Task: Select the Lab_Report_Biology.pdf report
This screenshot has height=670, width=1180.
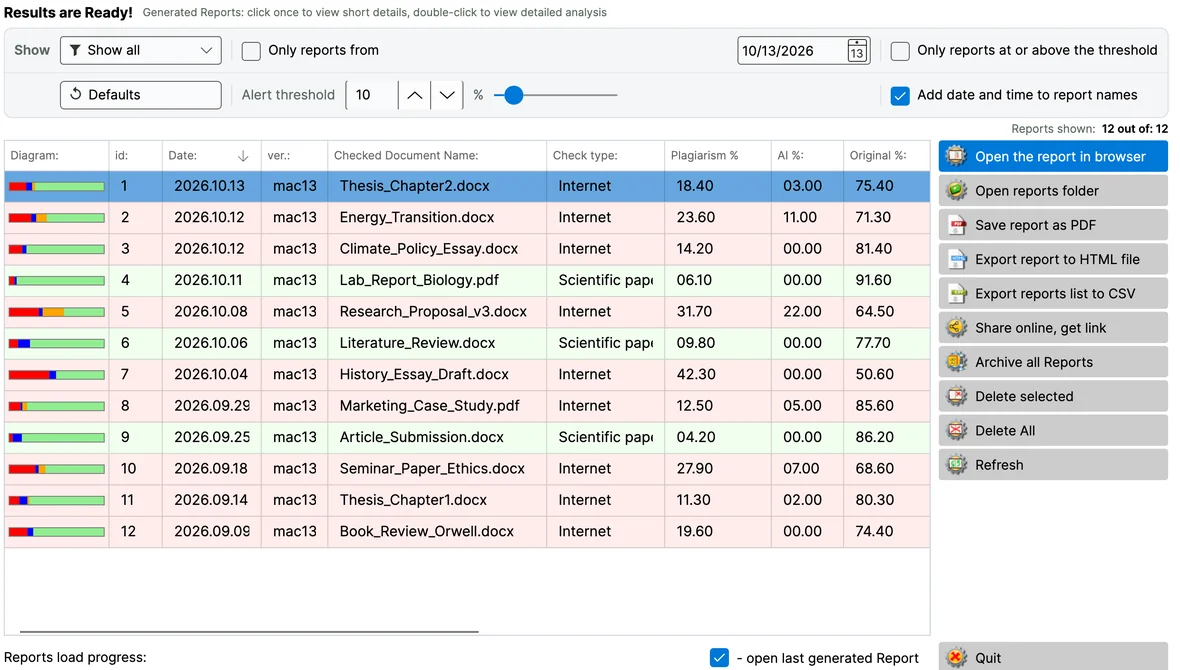Action: (467, 280)
